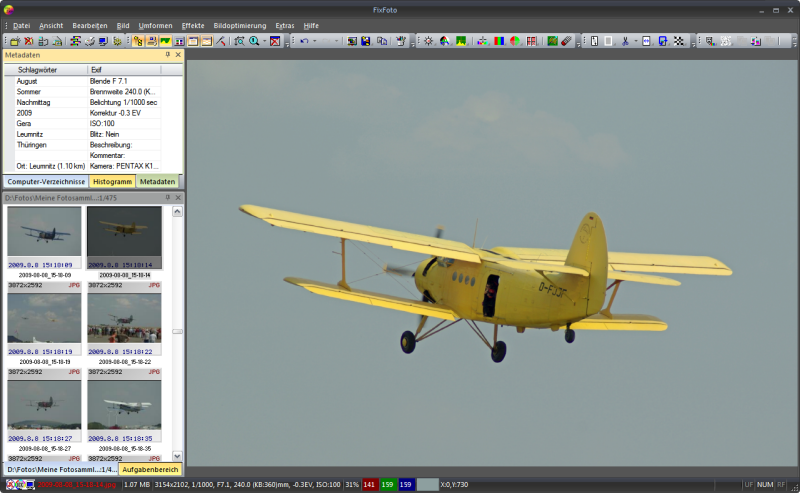Open the RGB color bars tool
The height and width of the screenshot is (493, 800).
499,41
